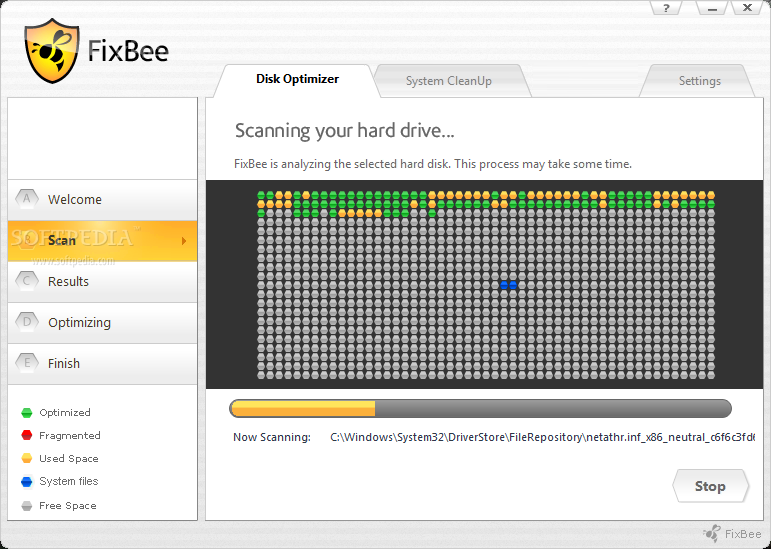Click the 'Optimized' legend label

(x=65, y=412)
